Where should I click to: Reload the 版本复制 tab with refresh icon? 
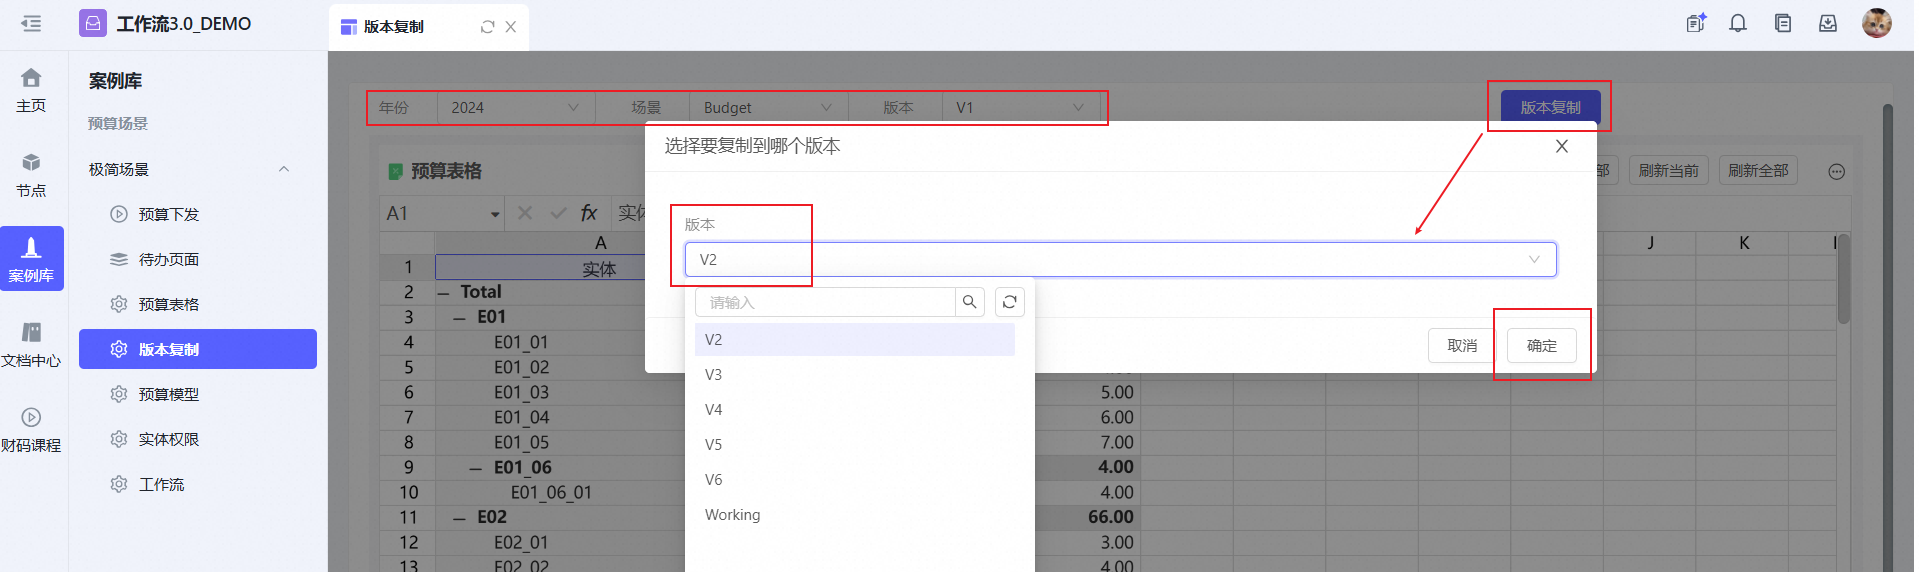click(x=487, y=27)
